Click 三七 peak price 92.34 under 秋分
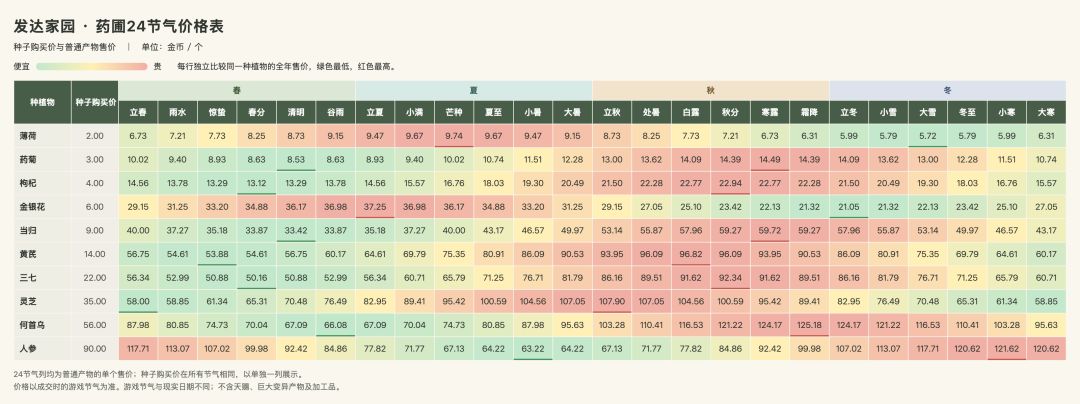This screenshot has width=1080, height=404. 730,277
